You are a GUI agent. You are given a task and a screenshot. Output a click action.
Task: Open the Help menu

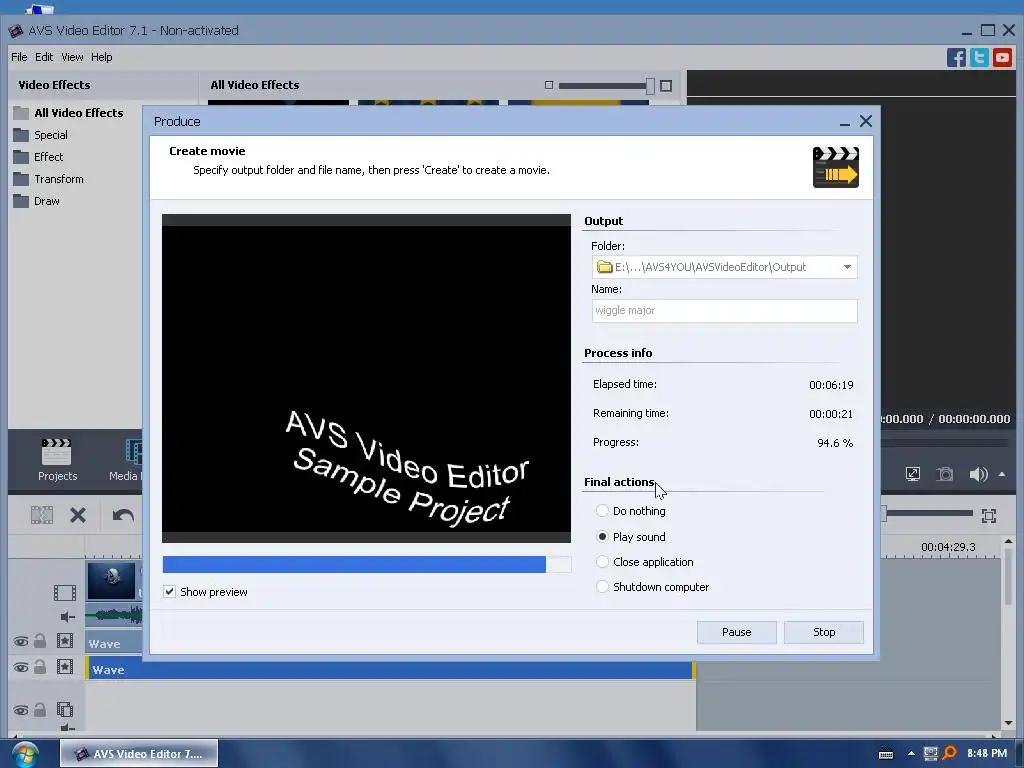(101, 57)
